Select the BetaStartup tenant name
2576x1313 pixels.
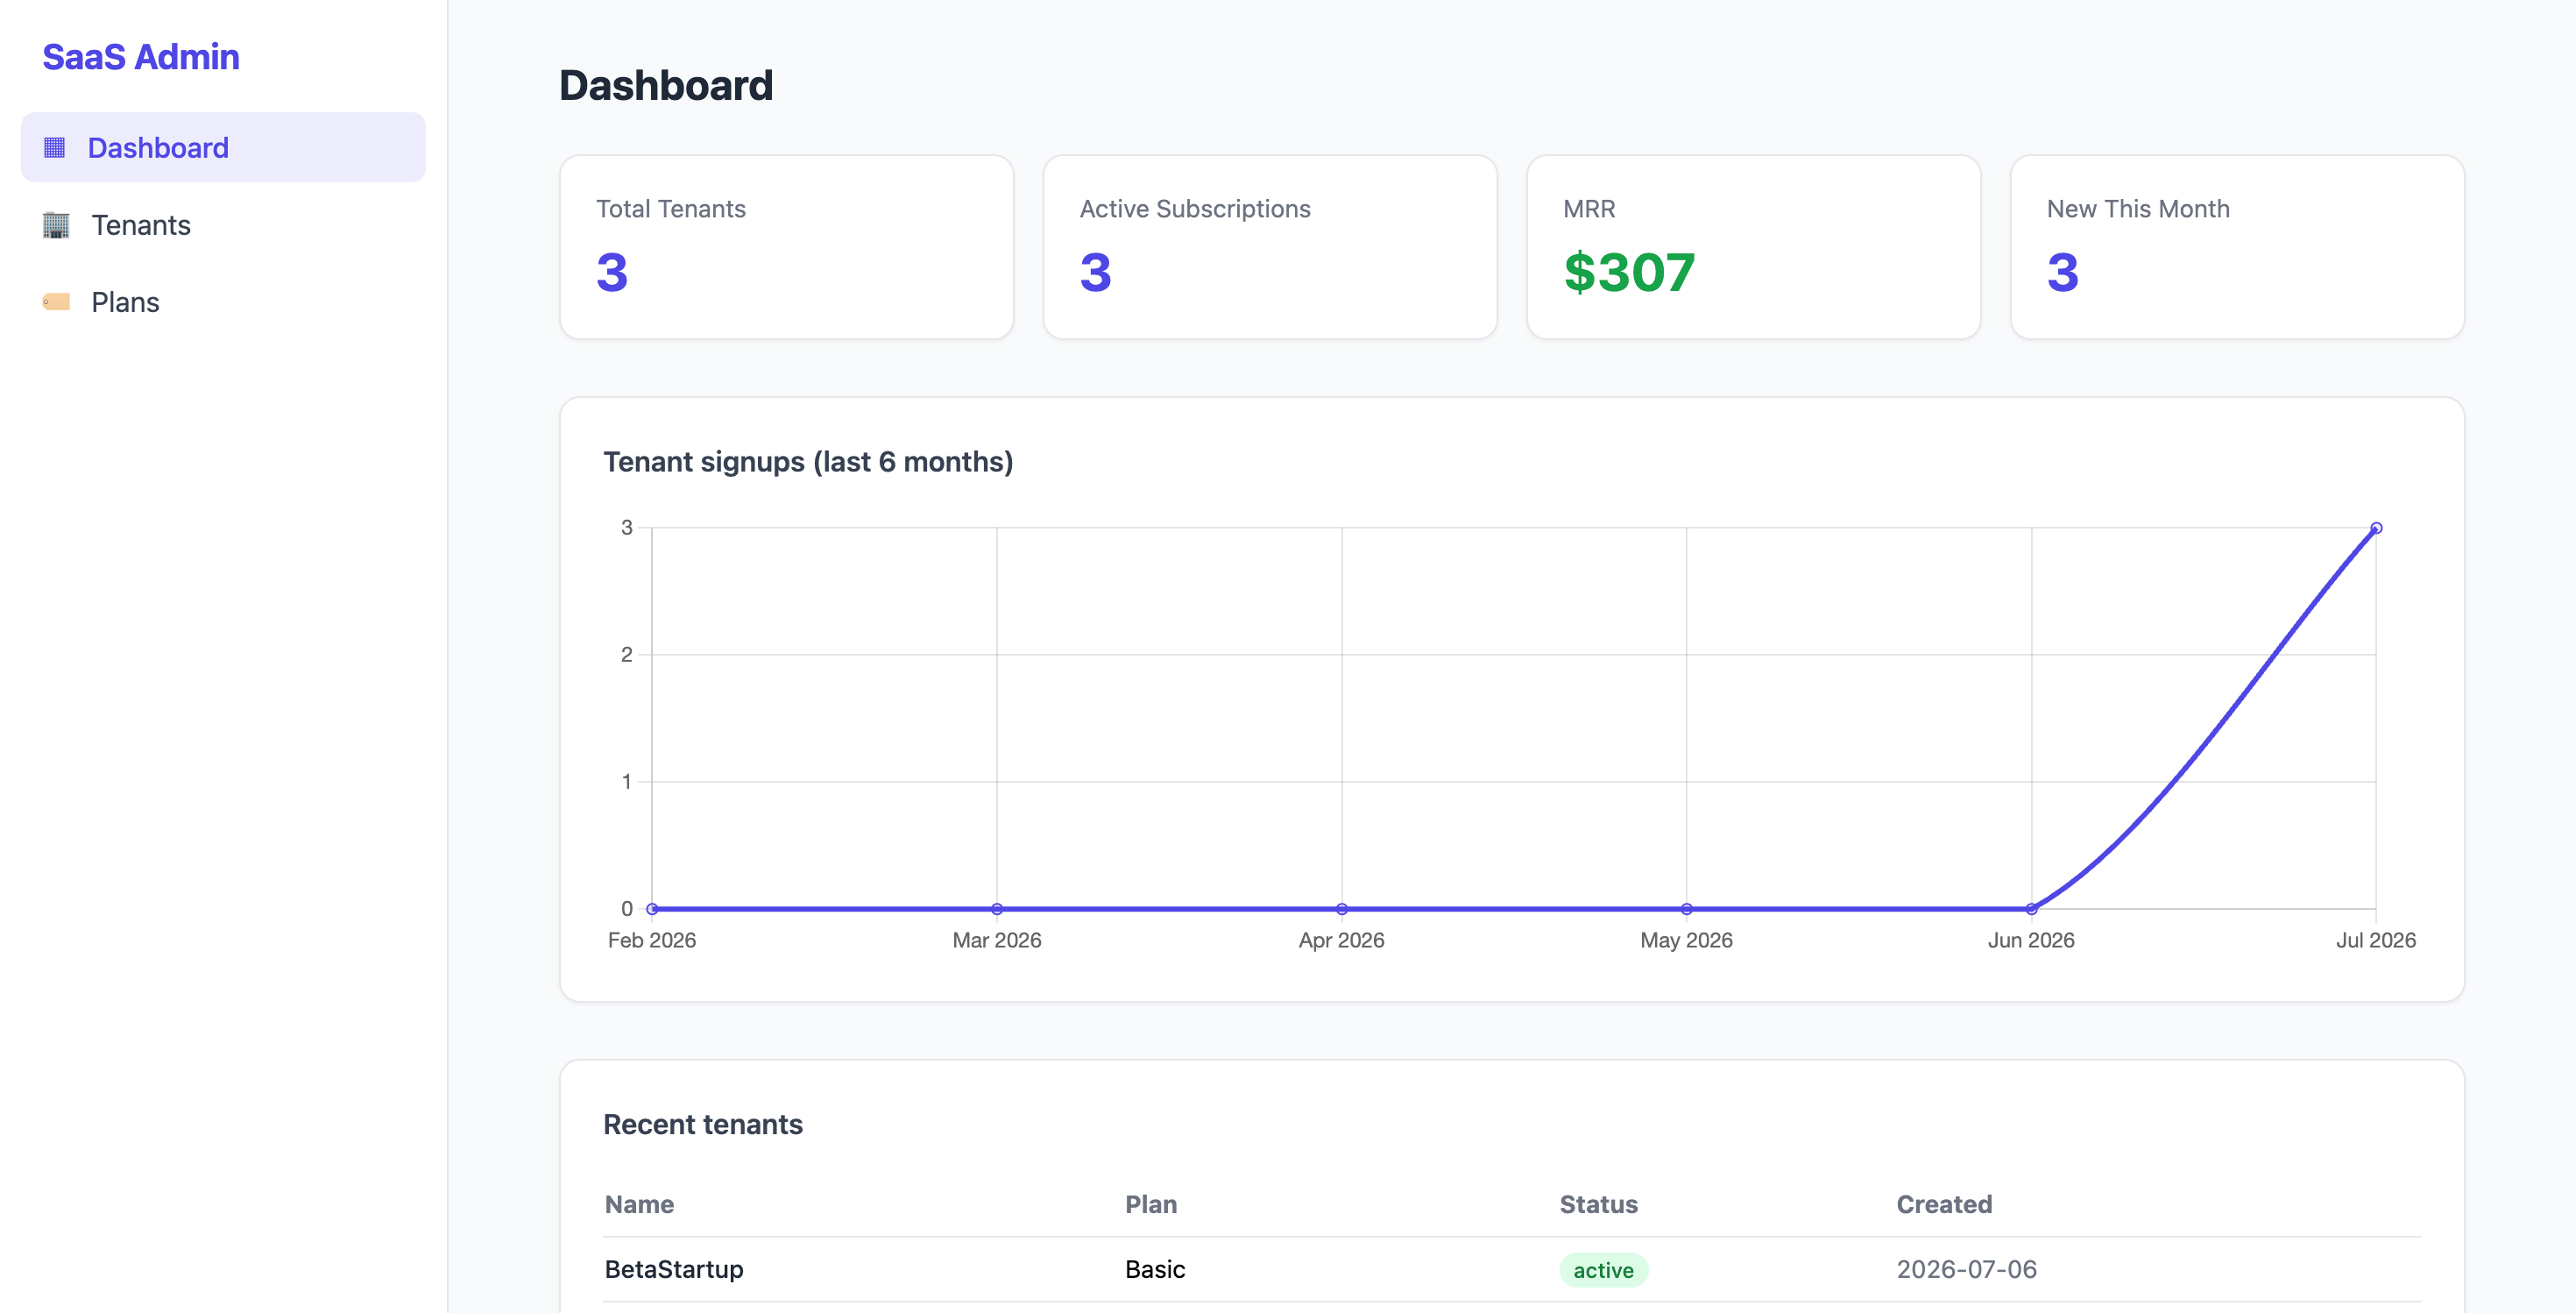[674, 1269]
